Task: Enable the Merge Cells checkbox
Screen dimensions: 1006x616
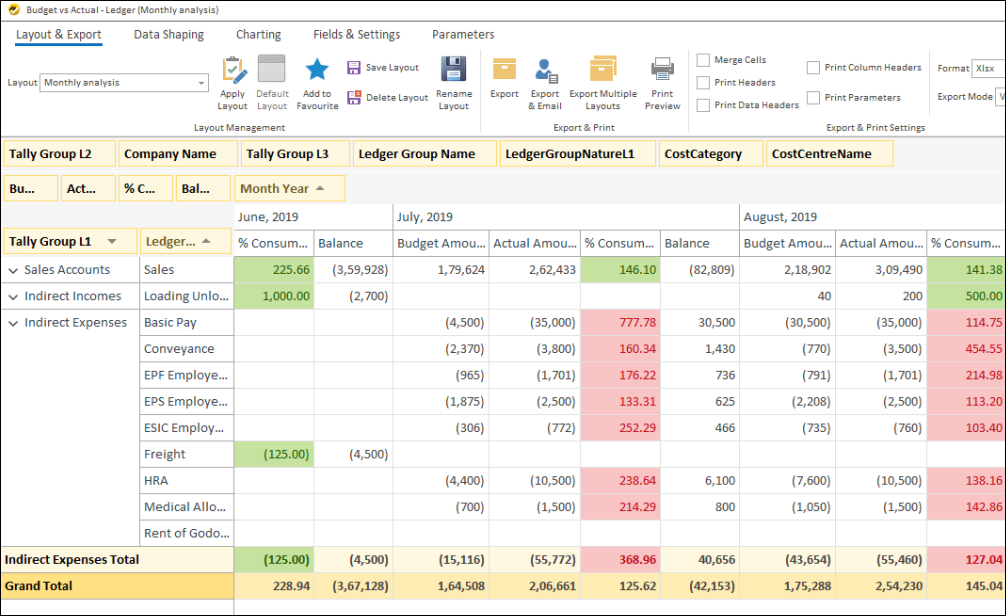Action: click(x=704, y=61)
